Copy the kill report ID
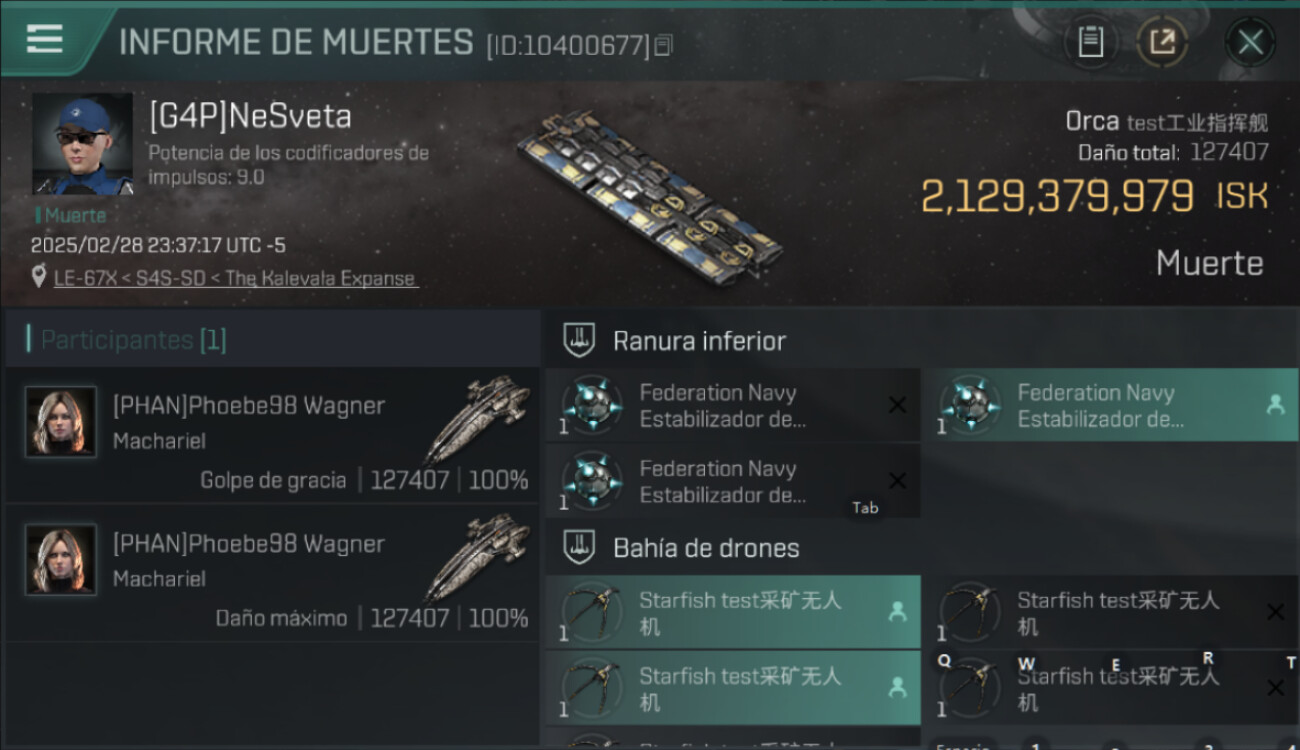The height and width of the screenshot is (750, 1300). (x=663, y=45)
